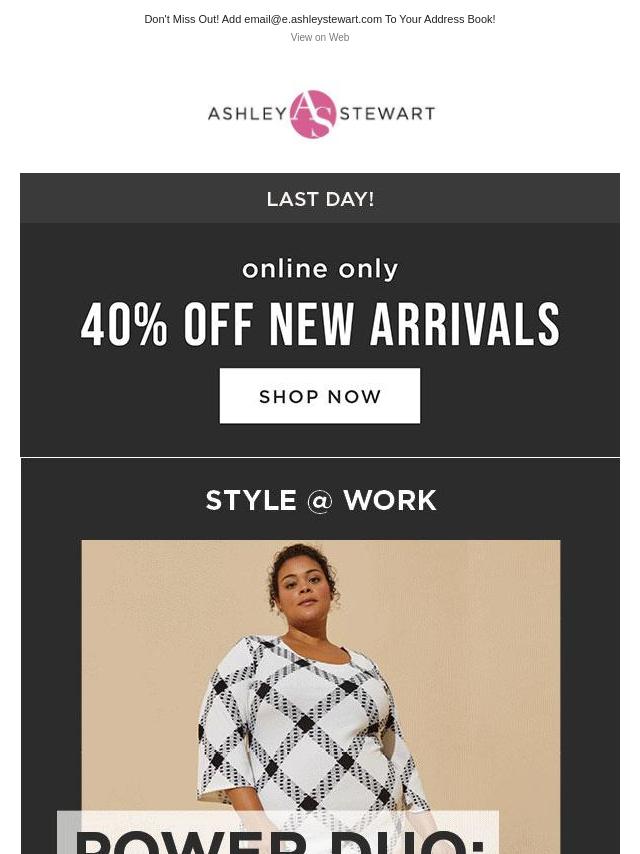Viewport: 640px width, 854px height.
Task: Open the View on Web link
Action: (320, 38)
